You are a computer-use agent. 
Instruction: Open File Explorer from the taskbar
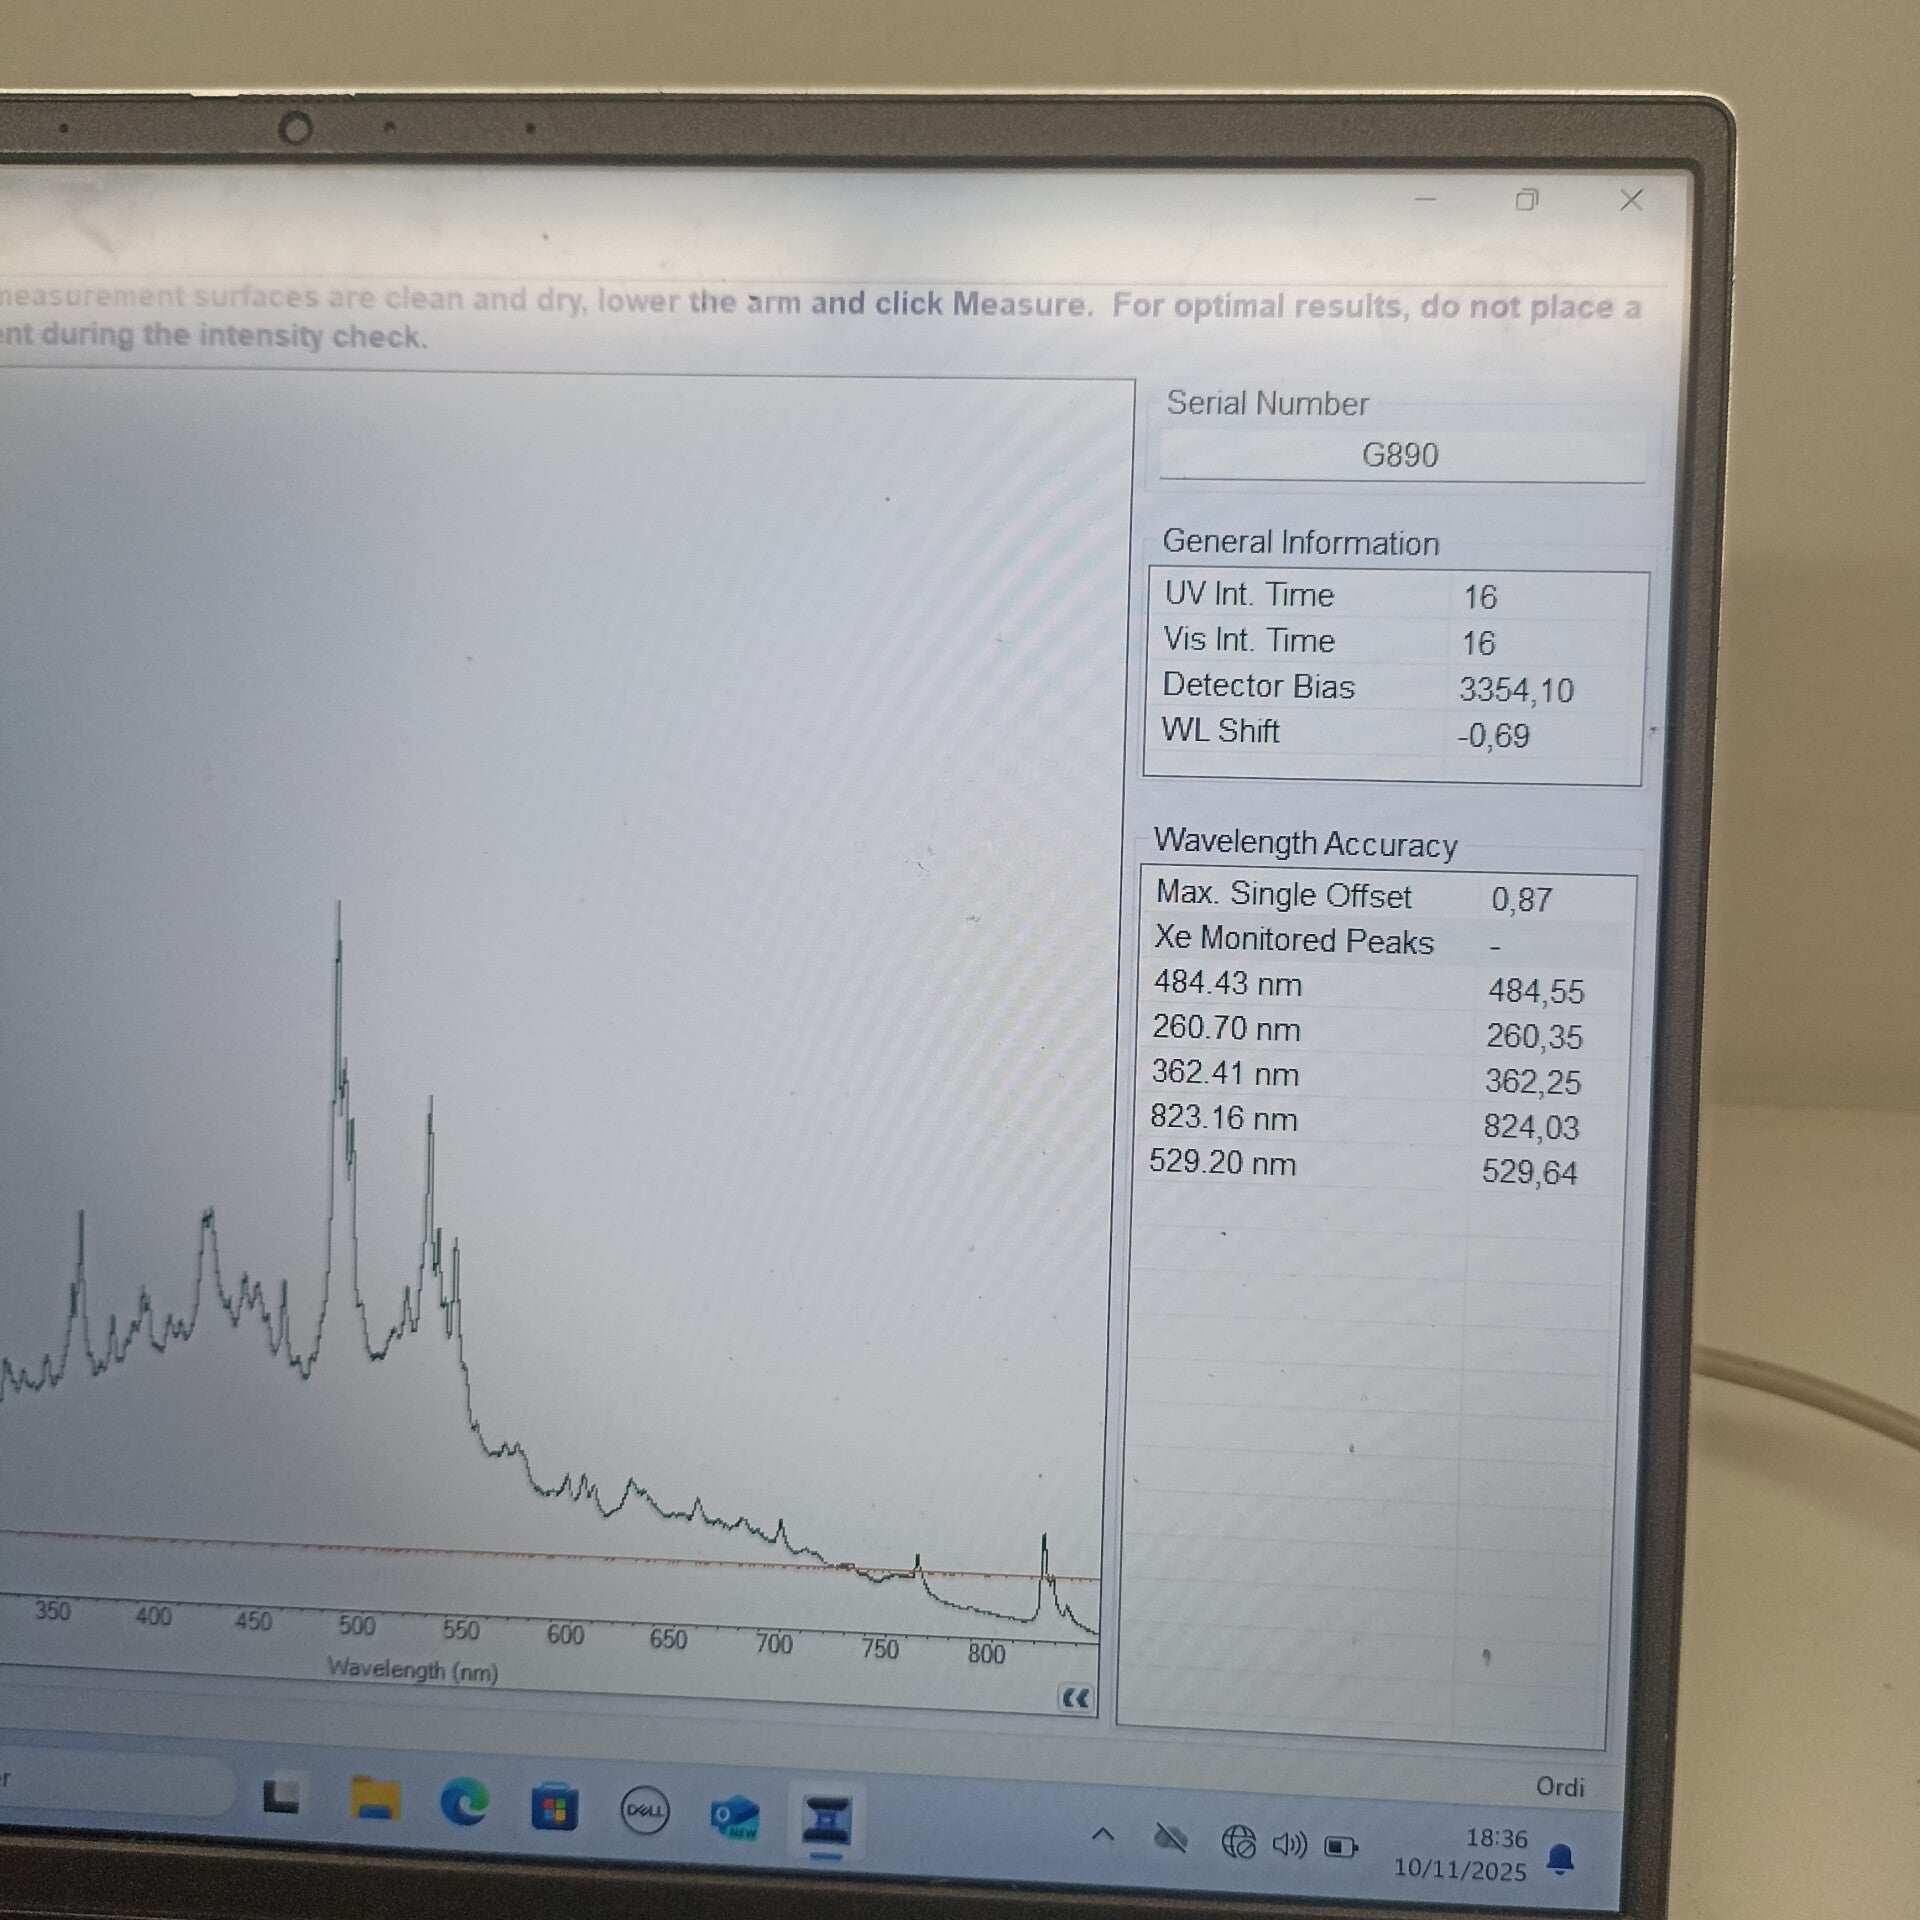(x=375, y=1801)
